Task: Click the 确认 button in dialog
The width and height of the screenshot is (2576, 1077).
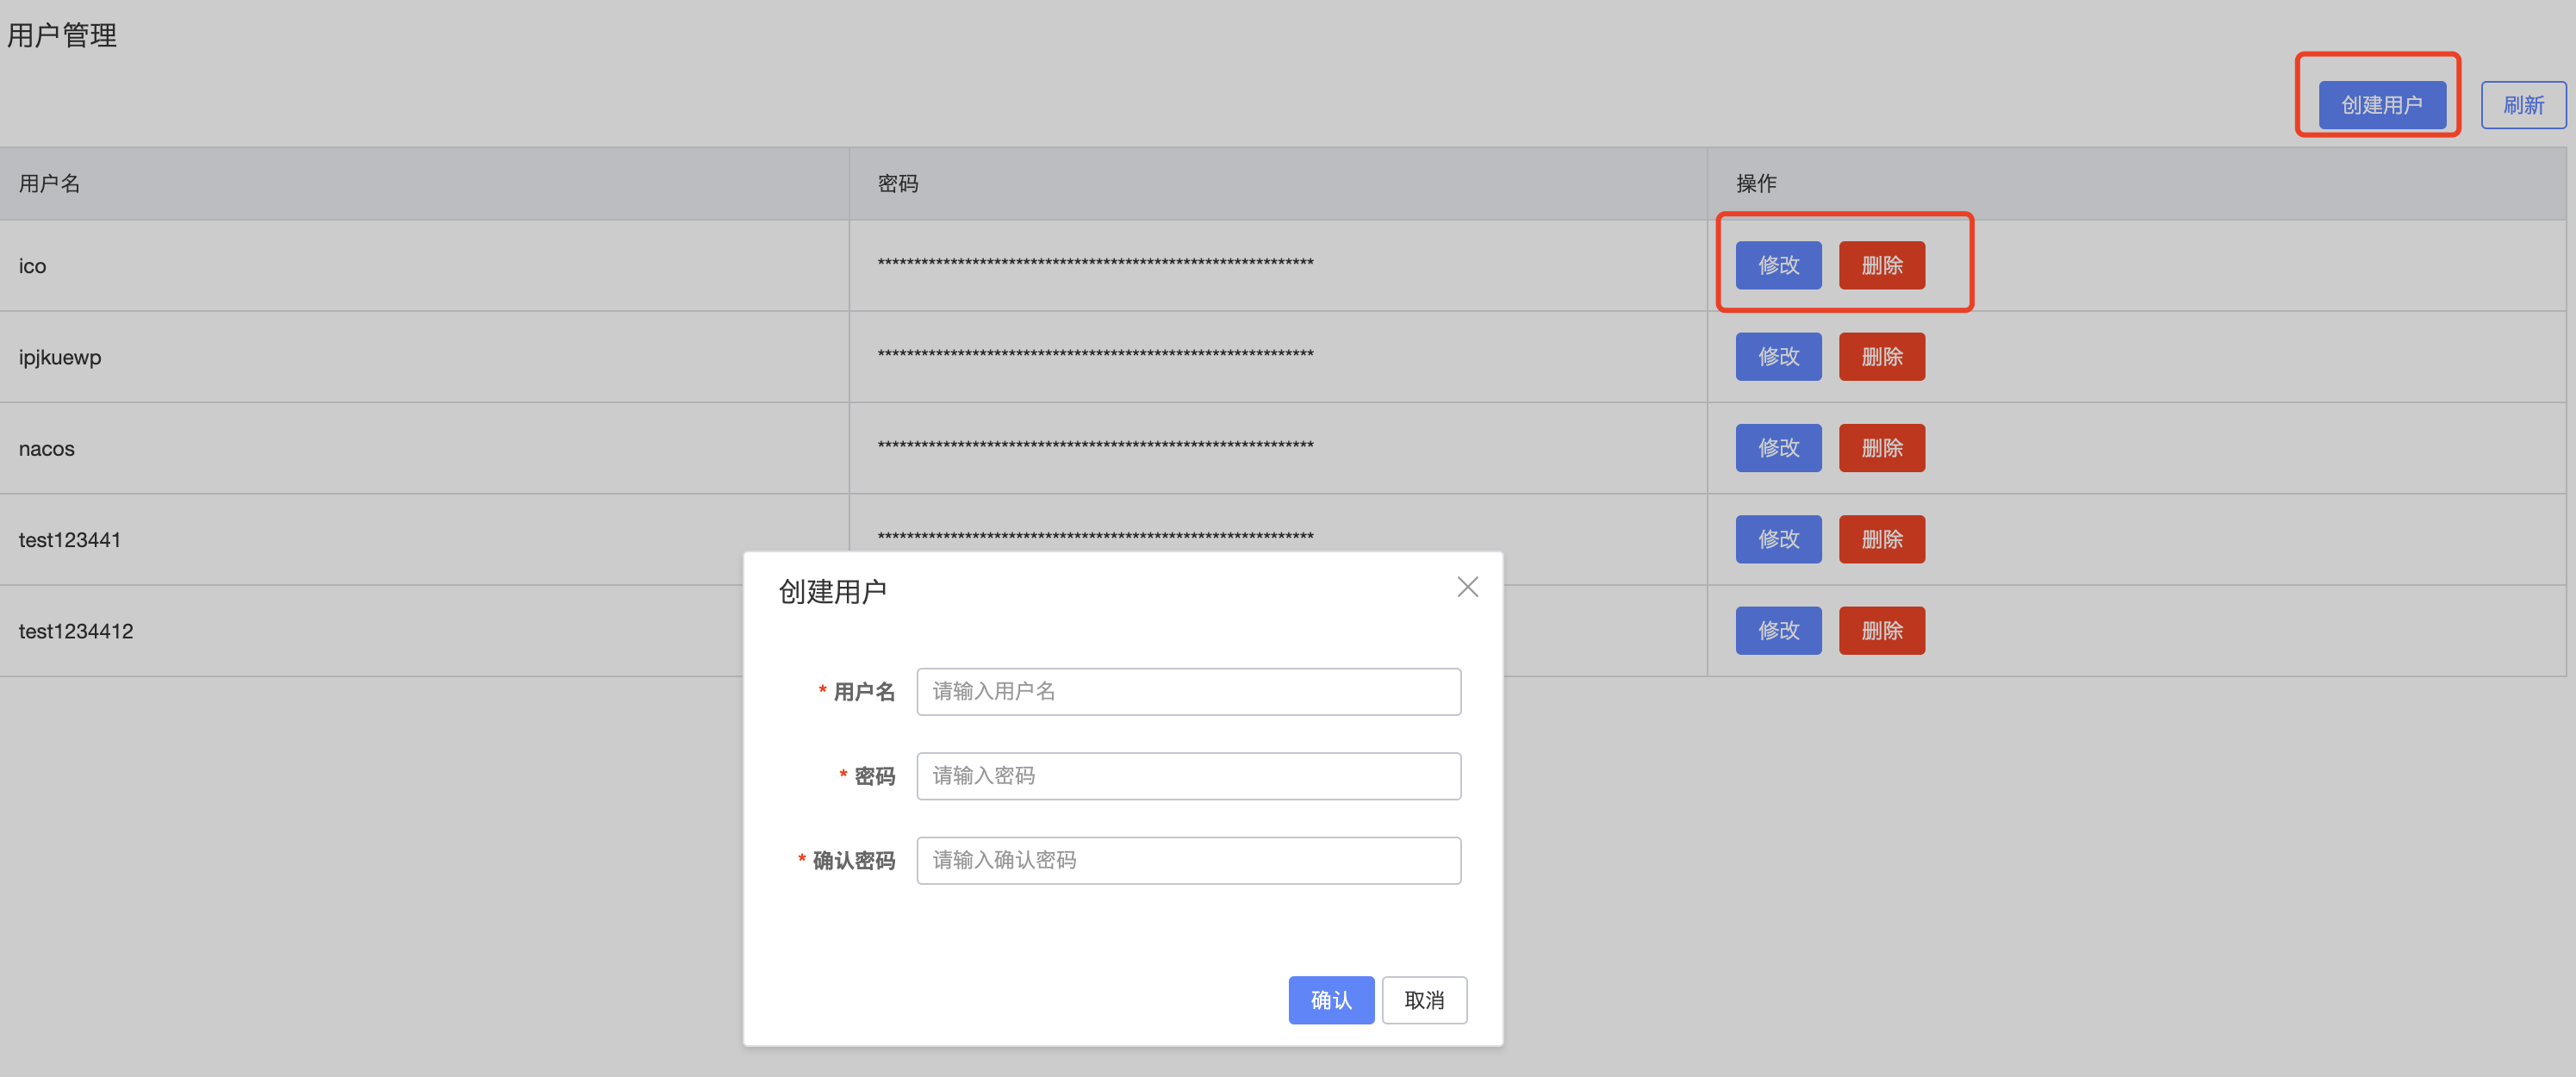Action: 1331,1000
